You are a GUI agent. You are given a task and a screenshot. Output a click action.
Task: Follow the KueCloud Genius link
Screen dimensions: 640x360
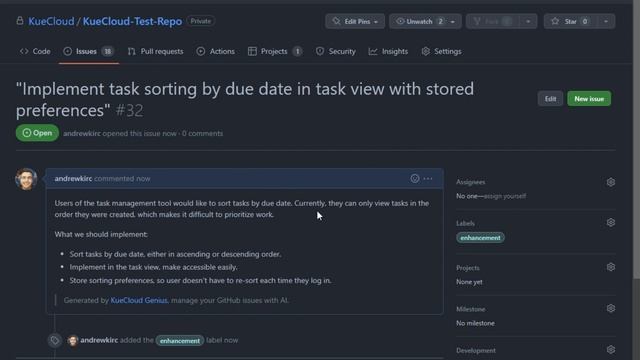tap(139, 300)
